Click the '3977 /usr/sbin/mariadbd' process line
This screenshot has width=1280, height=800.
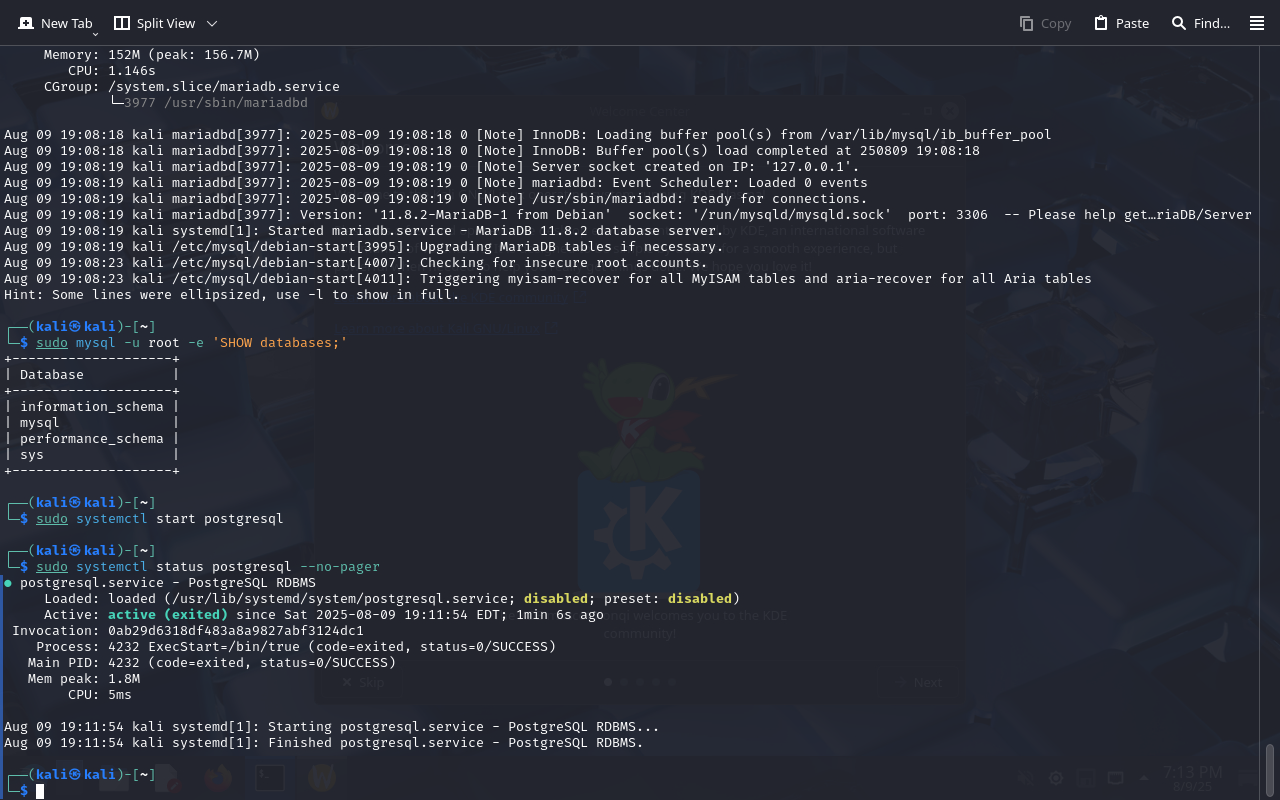[210, 103]
